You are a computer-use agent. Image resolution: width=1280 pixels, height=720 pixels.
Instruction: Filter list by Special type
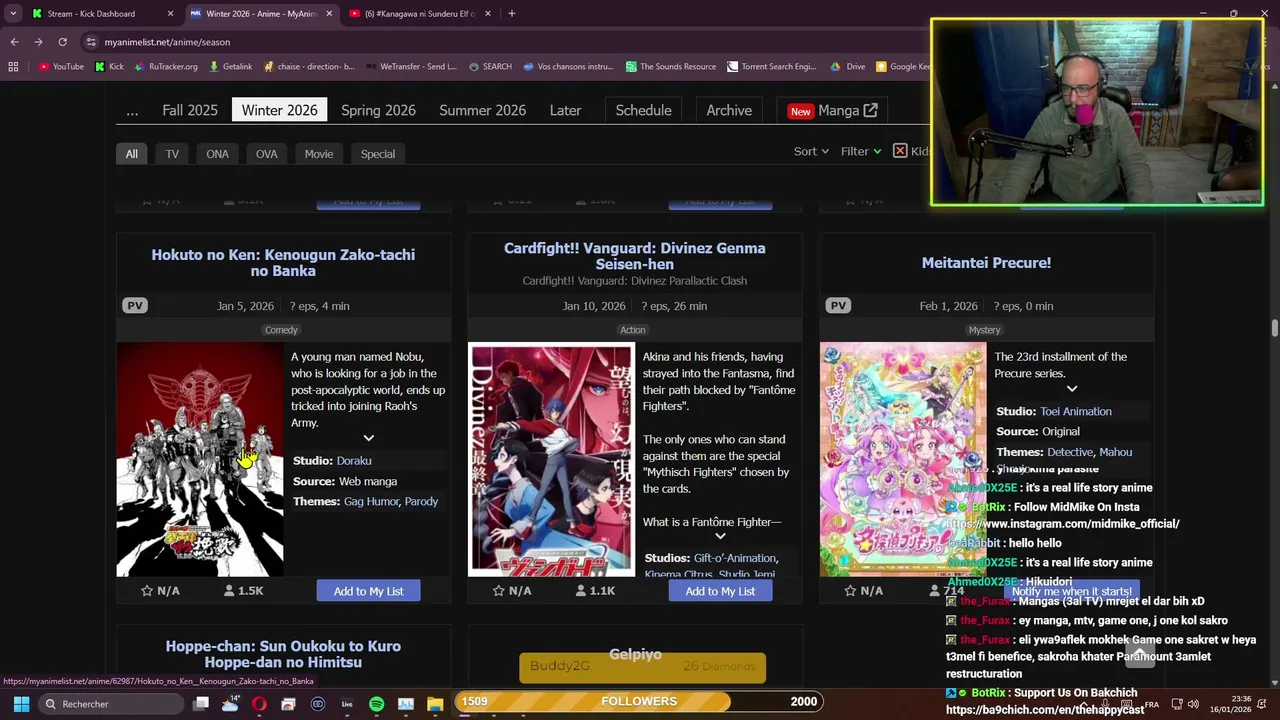click(378, 154)
